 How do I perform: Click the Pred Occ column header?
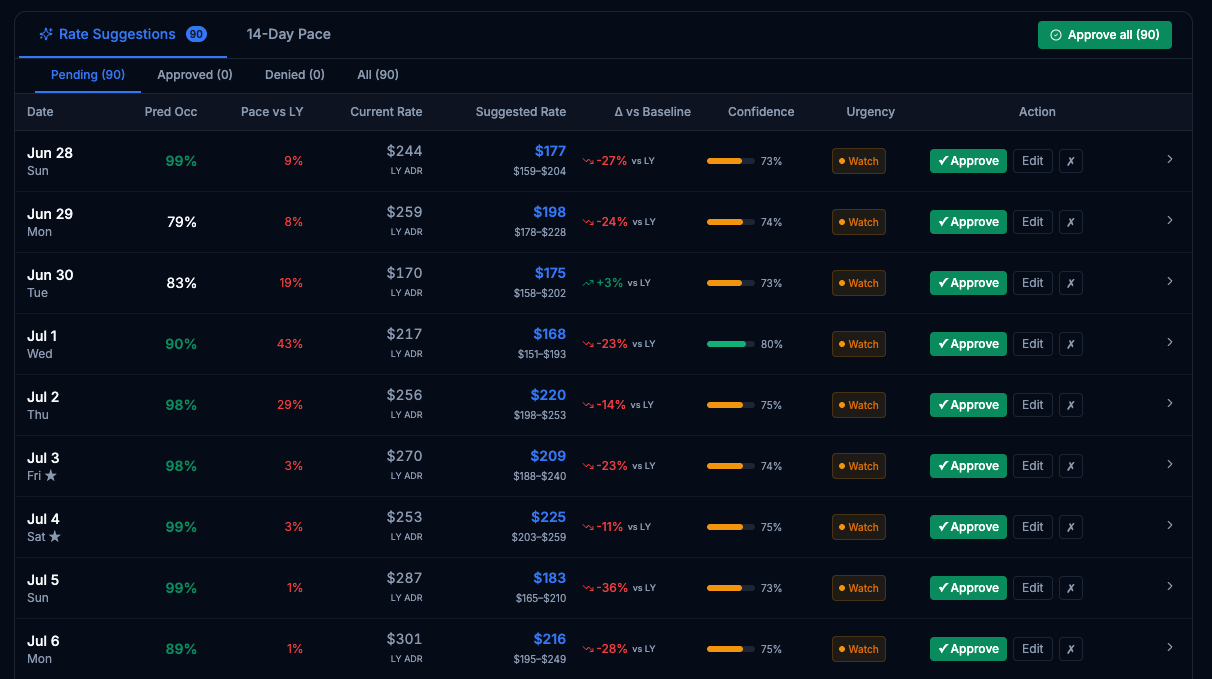[x=171, y=112]
